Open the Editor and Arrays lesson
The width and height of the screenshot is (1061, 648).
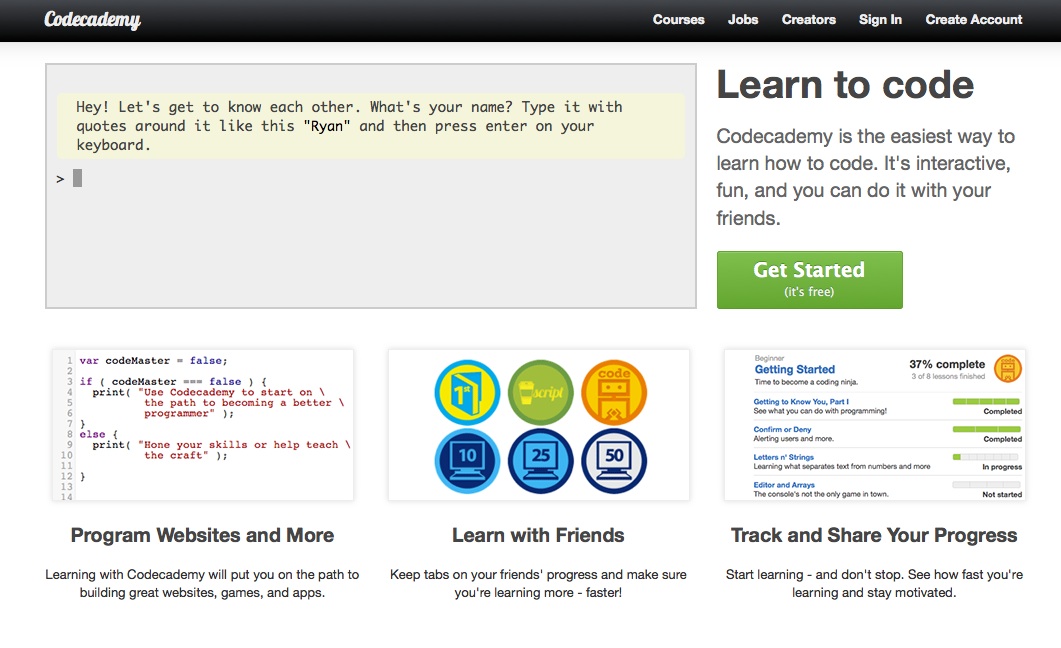pos(784,484)
